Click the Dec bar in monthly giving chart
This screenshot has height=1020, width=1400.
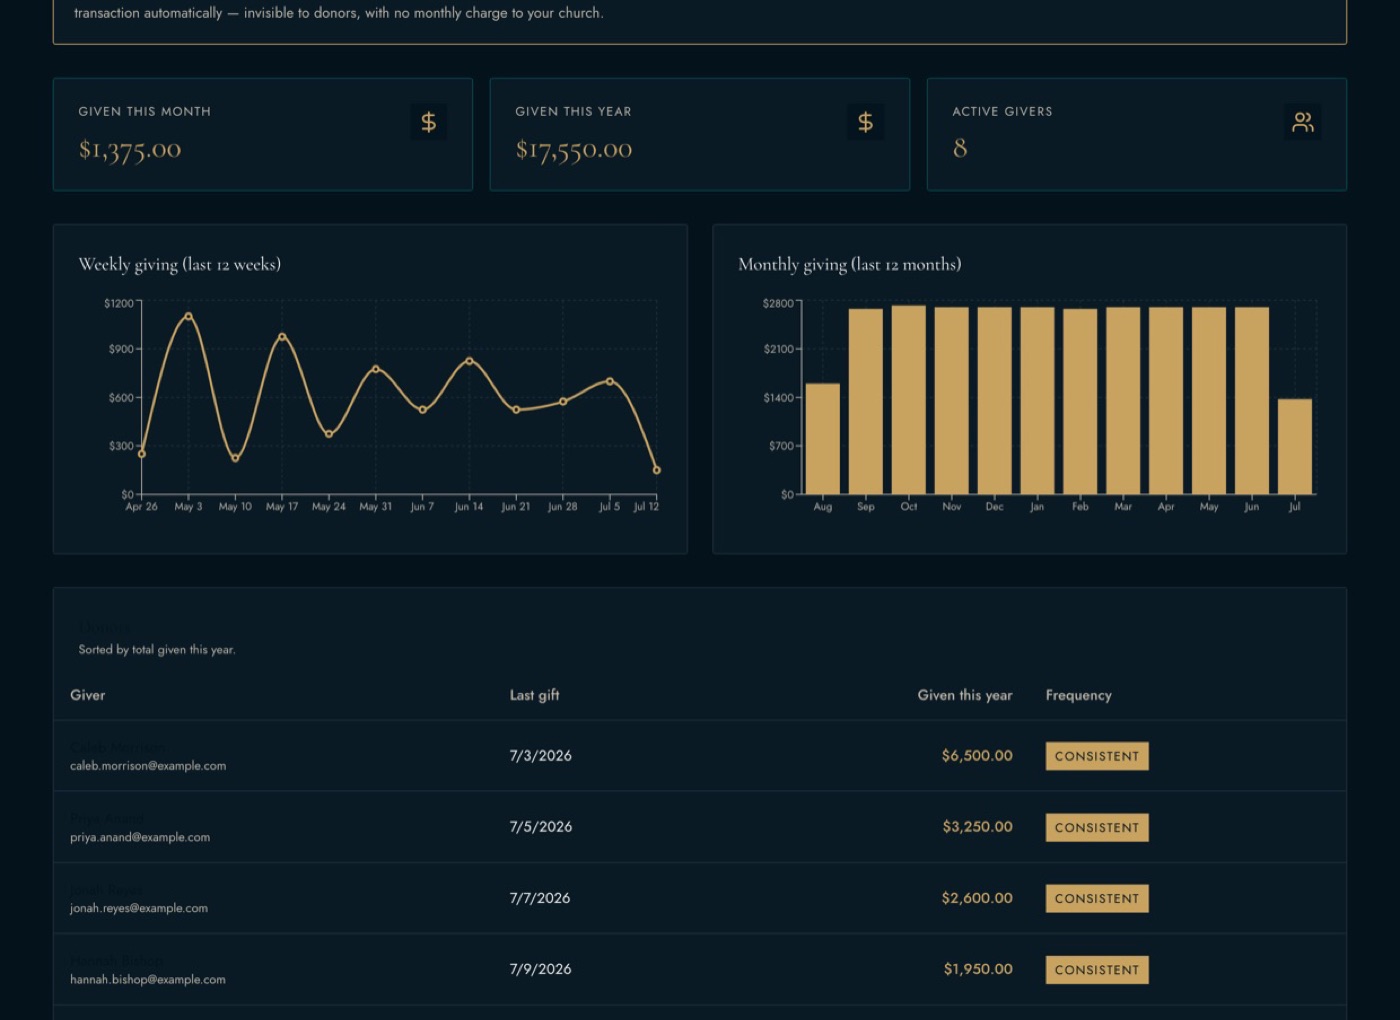pyautogui.click(x=994, y=400)
